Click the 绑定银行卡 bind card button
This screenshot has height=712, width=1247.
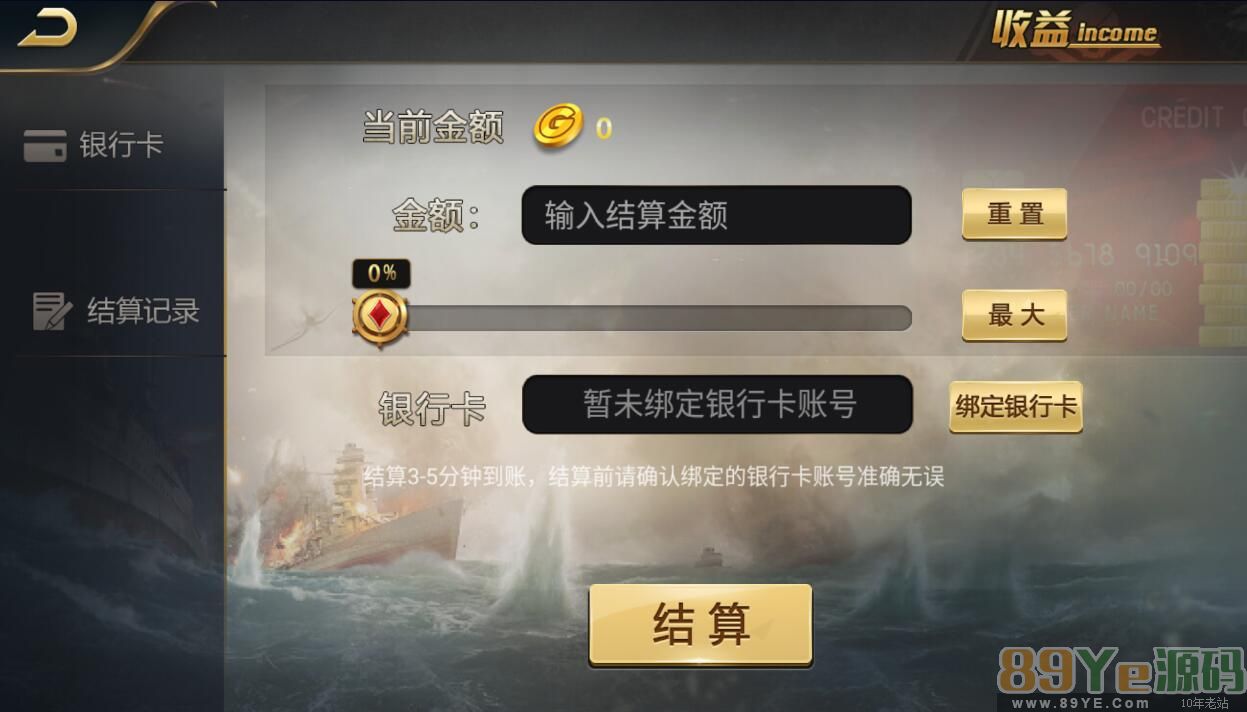[x=1015, y=407]
